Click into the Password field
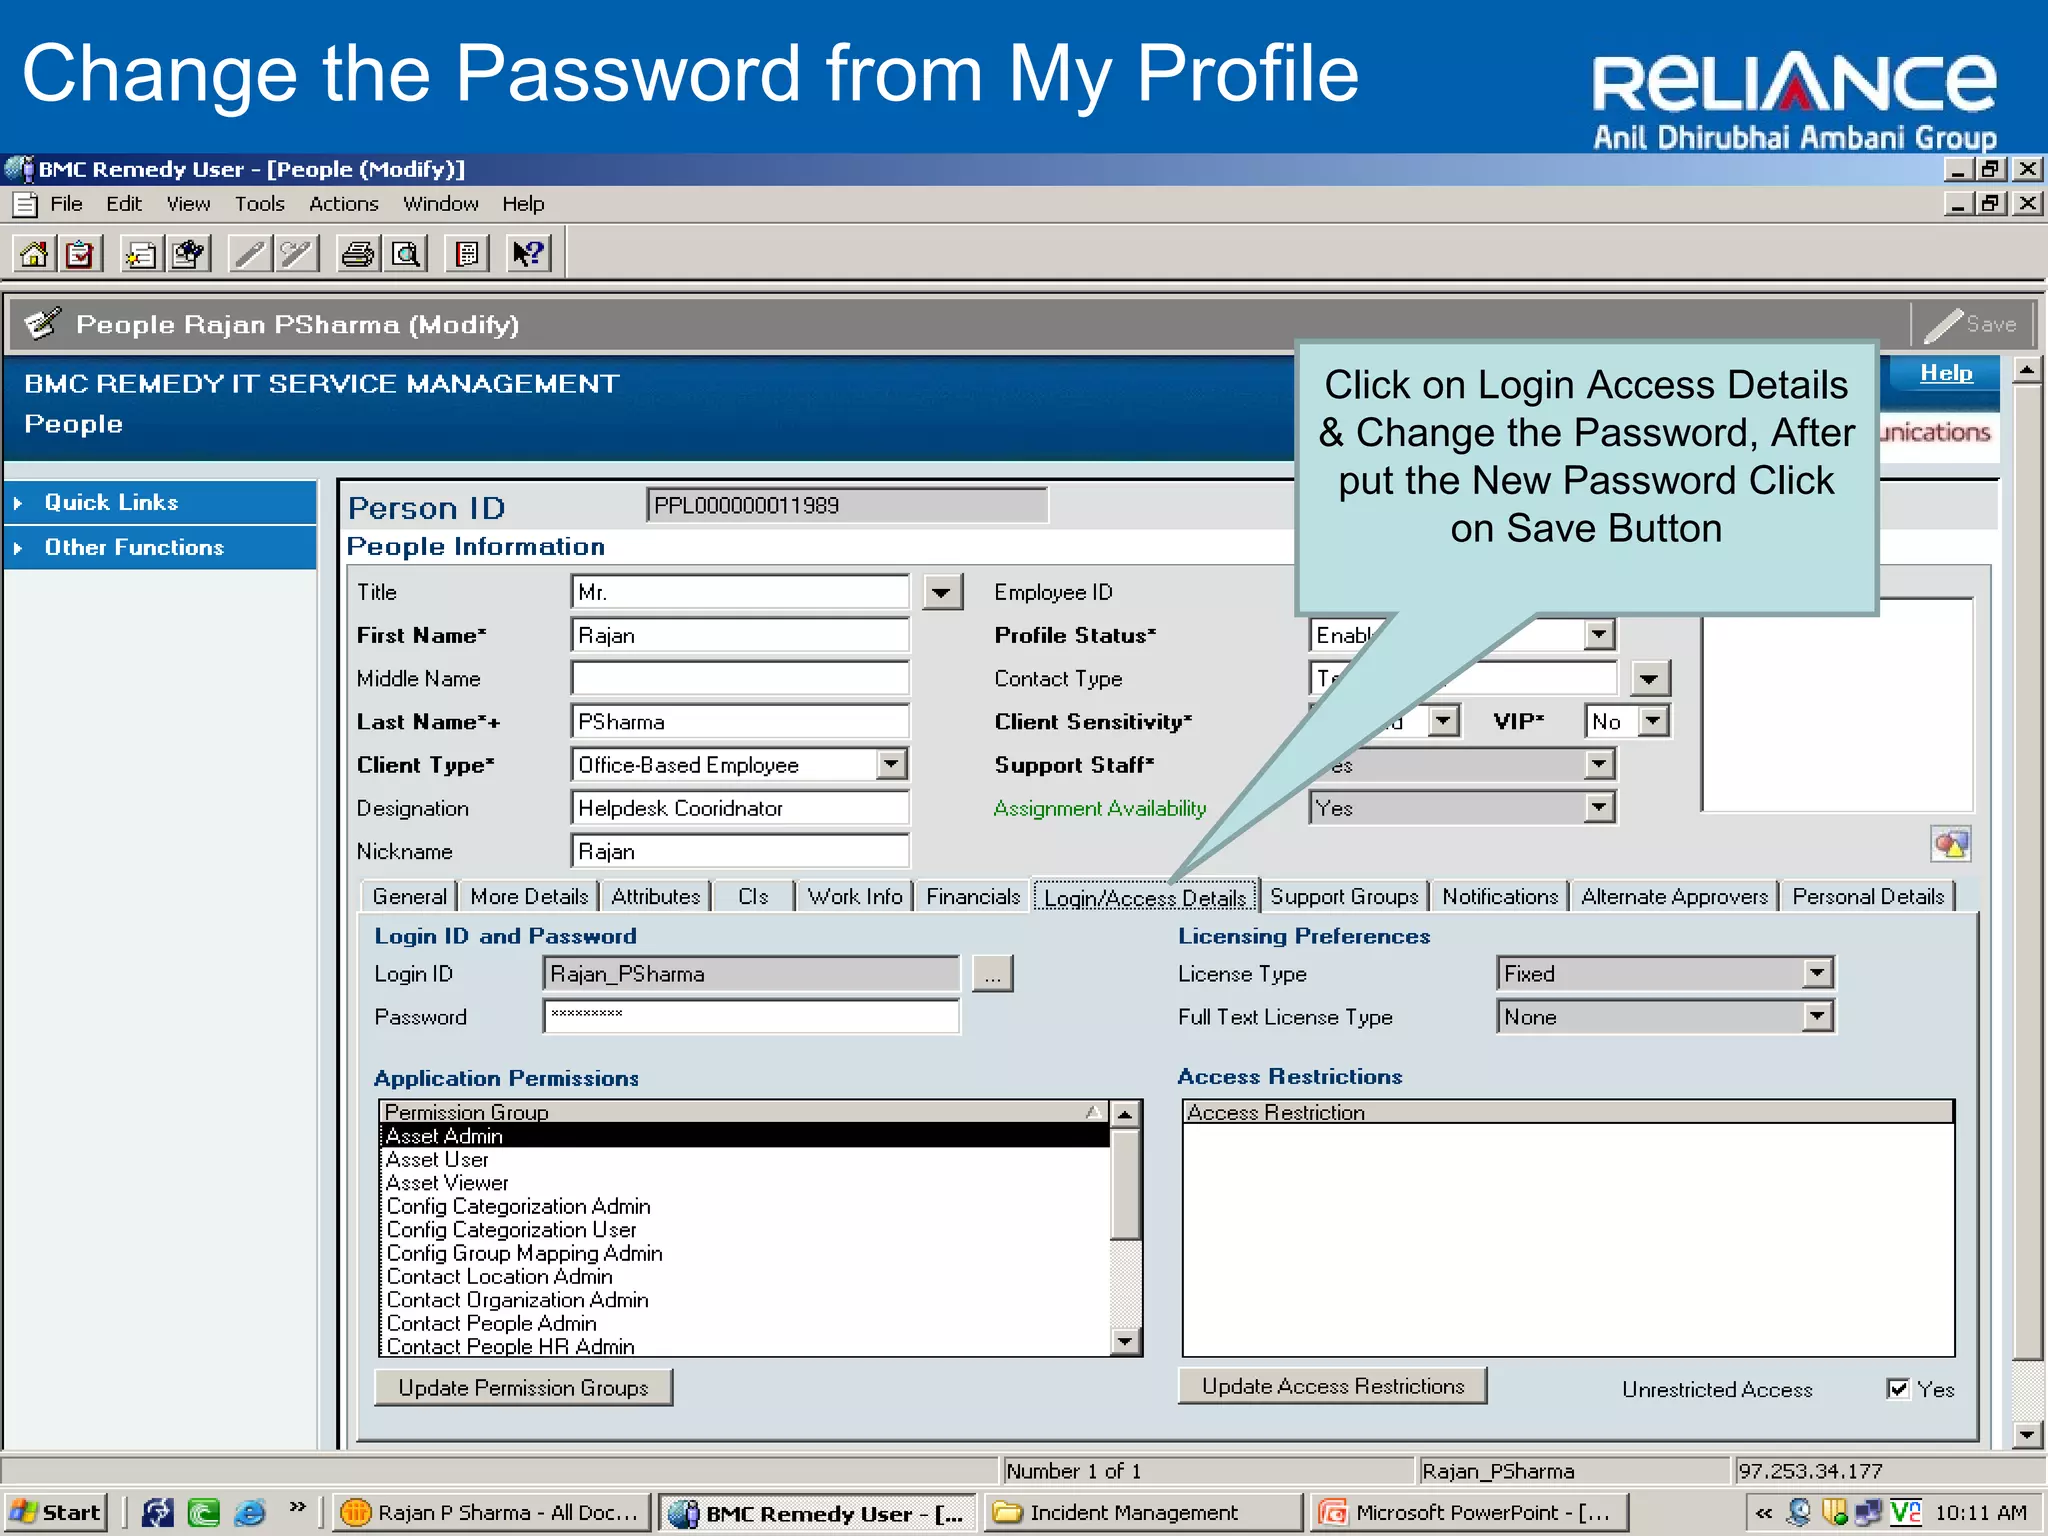 [x=751, y=1016]
